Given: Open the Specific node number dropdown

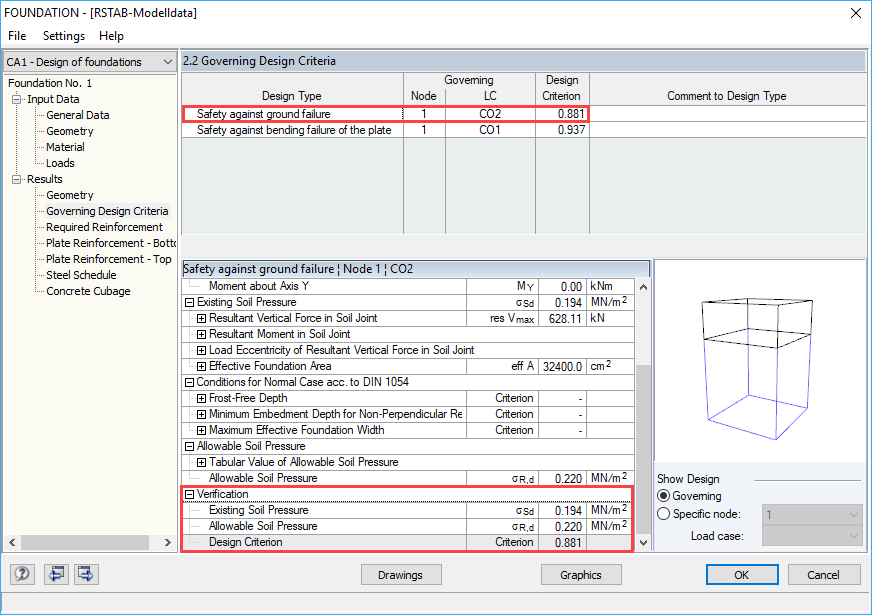Looking at the screenshot, I should (x=811, y=515).
